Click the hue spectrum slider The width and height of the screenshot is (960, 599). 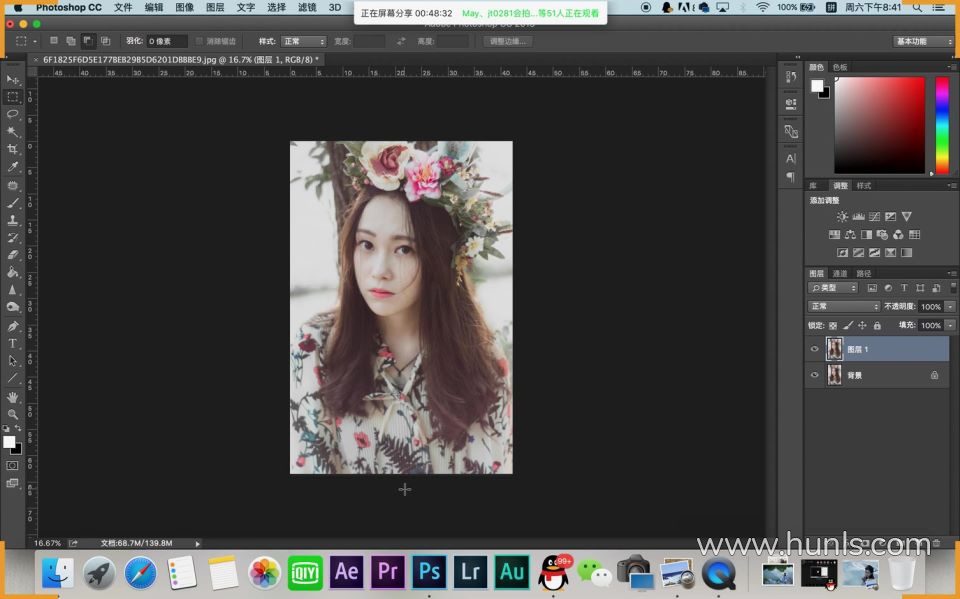(x=942, y=125)
